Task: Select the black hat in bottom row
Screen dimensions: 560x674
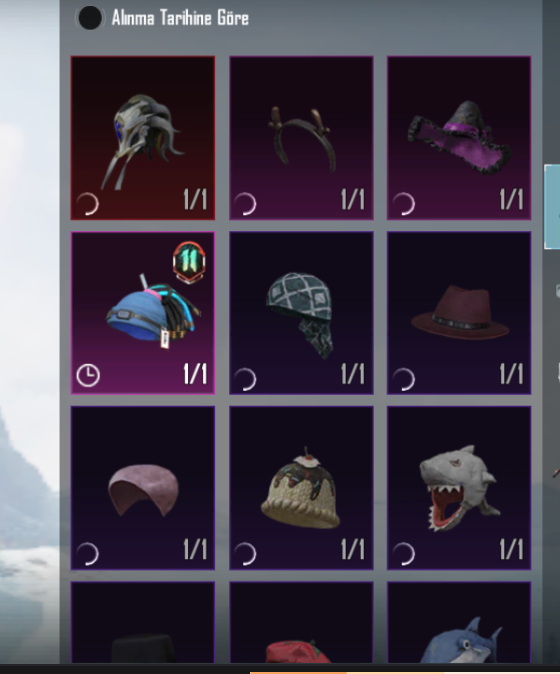Action: point(143,623)
